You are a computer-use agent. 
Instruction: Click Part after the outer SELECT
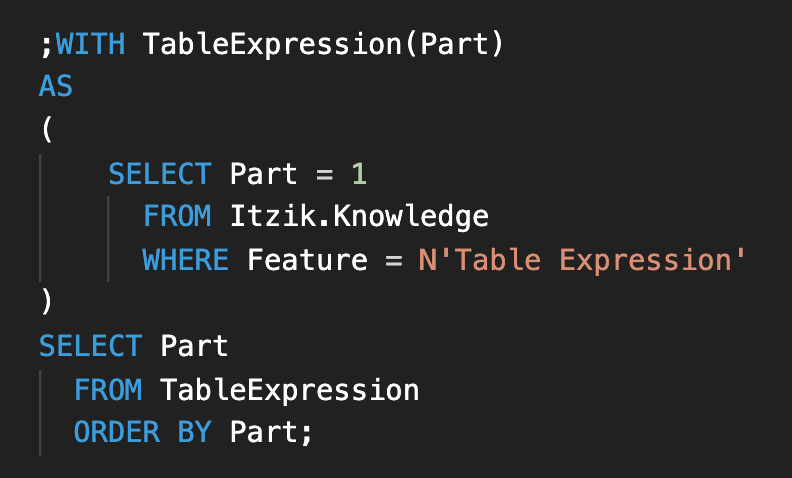coord(194,347)
